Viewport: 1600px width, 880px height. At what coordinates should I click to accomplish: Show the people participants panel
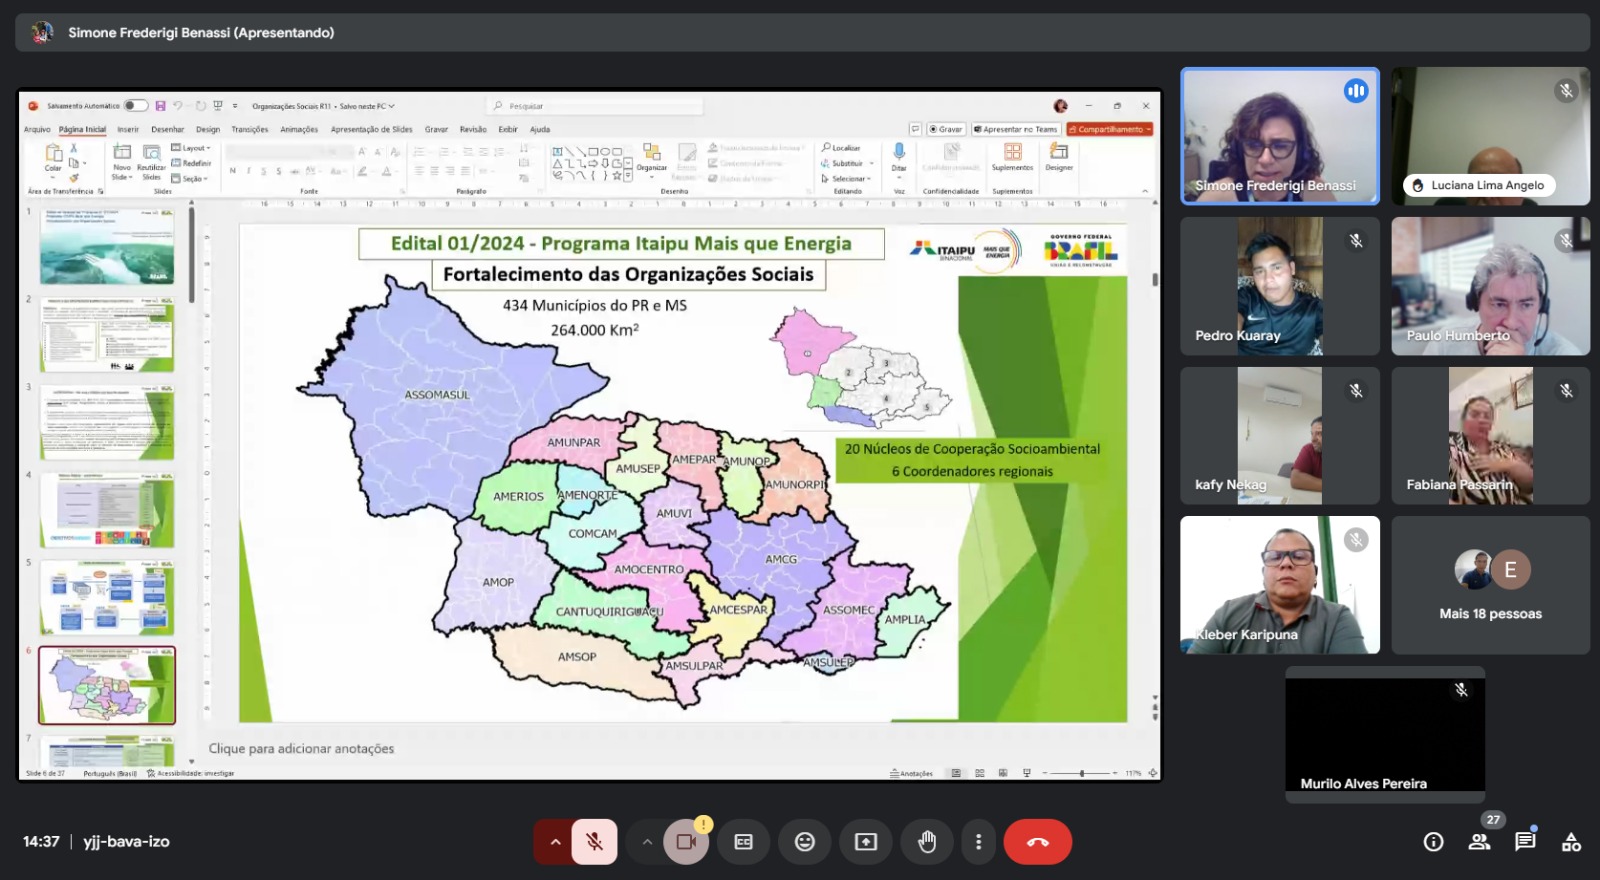(x=1480, y=842)
